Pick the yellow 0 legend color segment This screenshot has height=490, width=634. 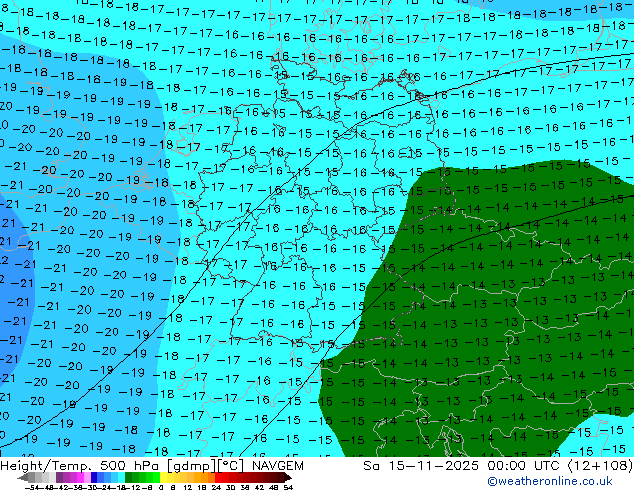click(164, 477)
